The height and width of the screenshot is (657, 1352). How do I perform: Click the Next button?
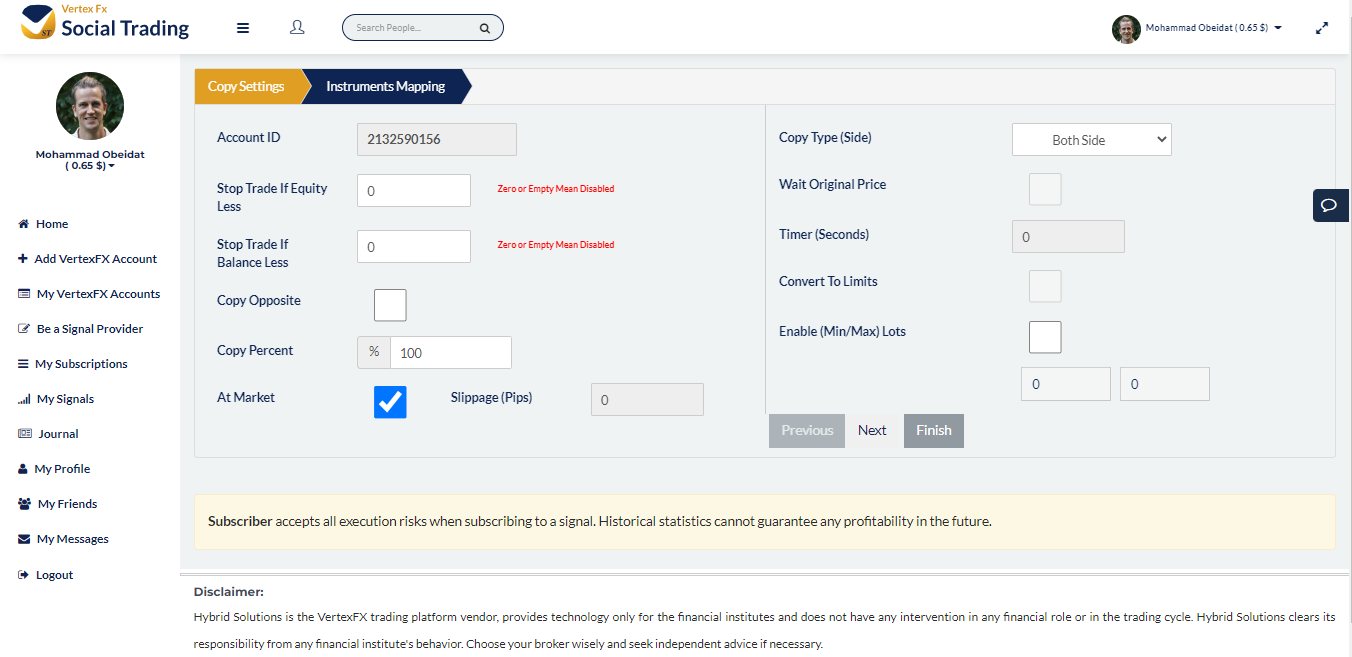[872, 431]
